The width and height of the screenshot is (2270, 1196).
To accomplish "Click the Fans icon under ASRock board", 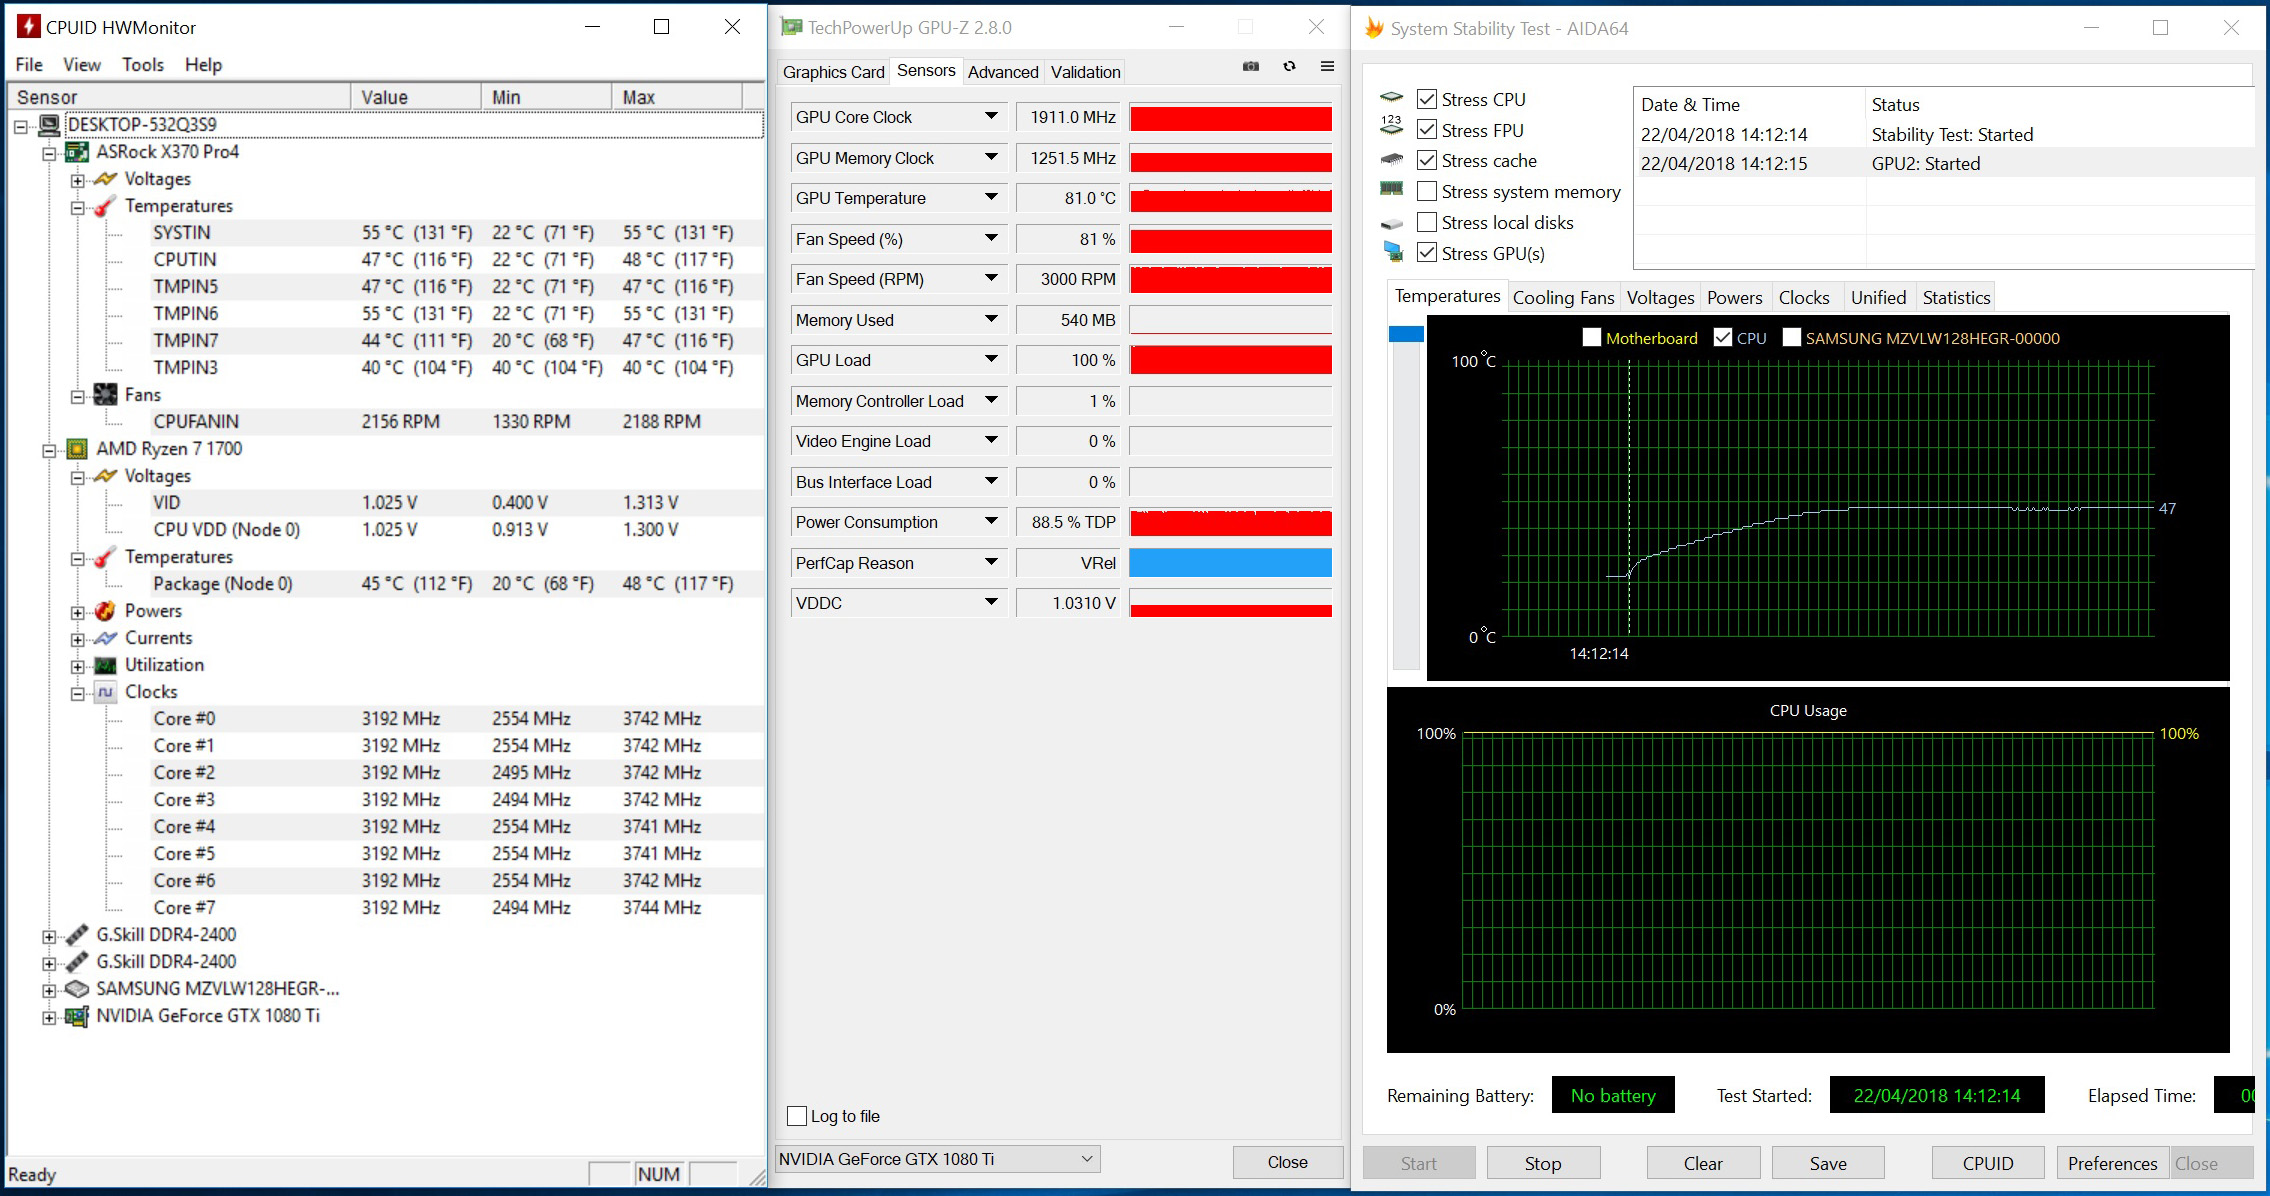I will click(x=105, y=395).
